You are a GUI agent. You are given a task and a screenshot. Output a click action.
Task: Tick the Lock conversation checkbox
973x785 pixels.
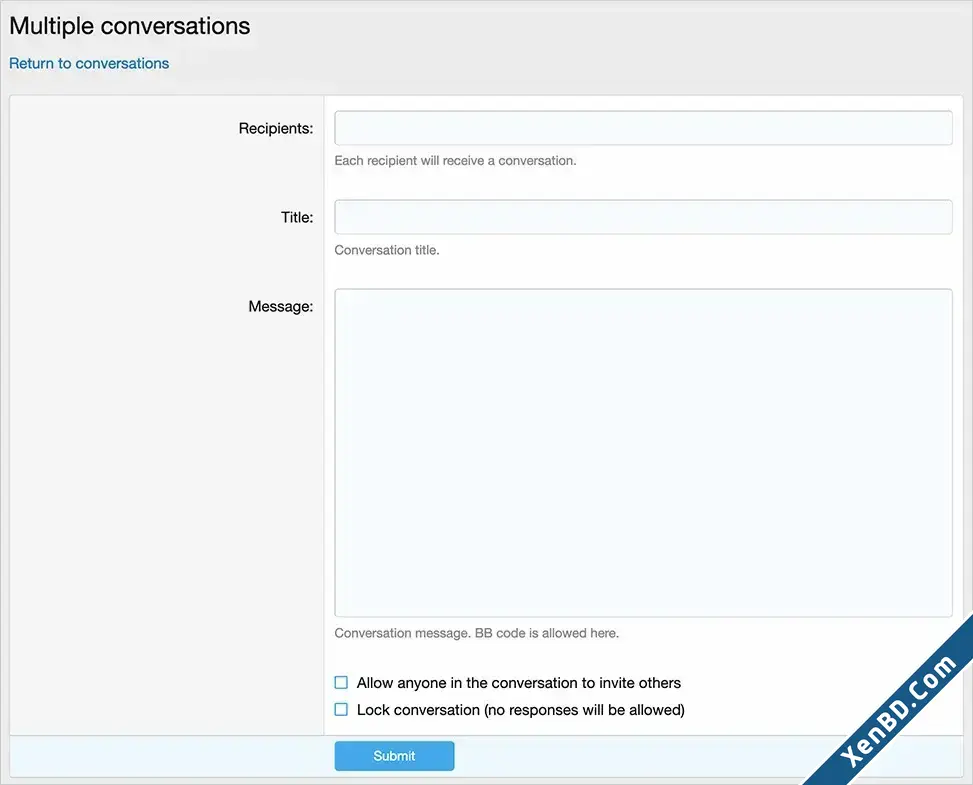pos(341,709)
